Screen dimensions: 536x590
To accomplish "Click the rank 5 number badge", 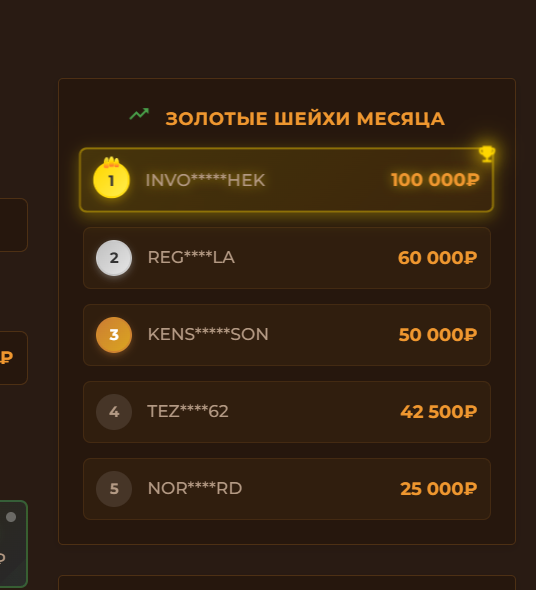I will pyautogui.click(x=114, y=489).
